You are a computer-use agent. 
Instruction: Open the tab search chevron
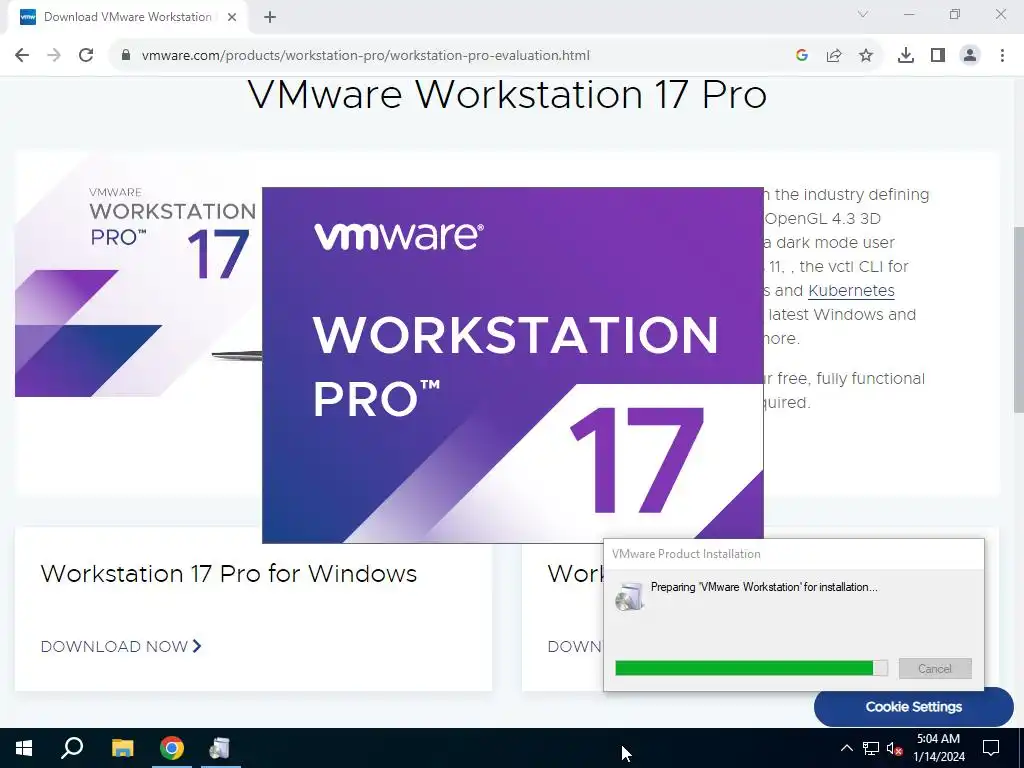click(x=863, y=14)
